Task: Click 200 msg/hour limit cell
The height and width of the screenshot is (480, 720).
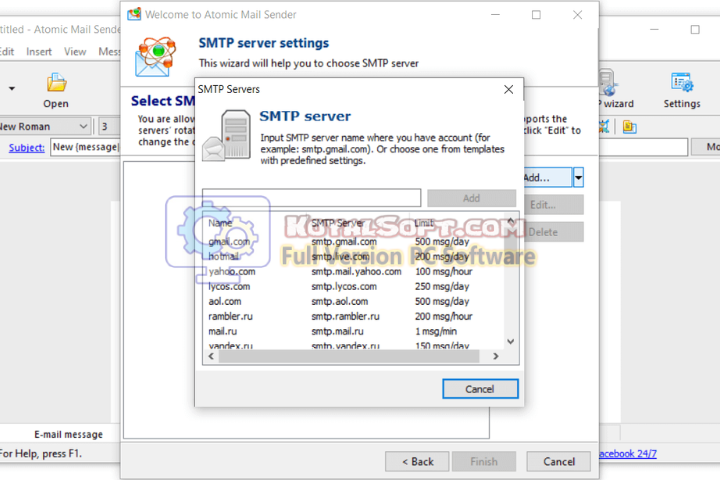Action: click(444, 316)
